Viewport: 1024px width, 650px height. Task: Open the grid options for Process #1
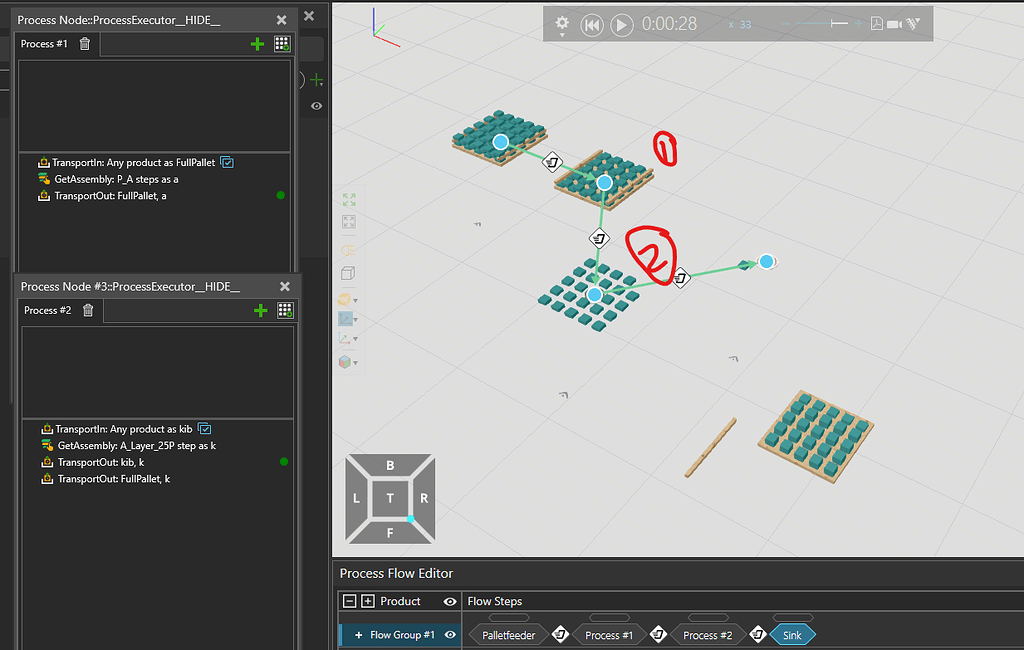click(283, 44)
